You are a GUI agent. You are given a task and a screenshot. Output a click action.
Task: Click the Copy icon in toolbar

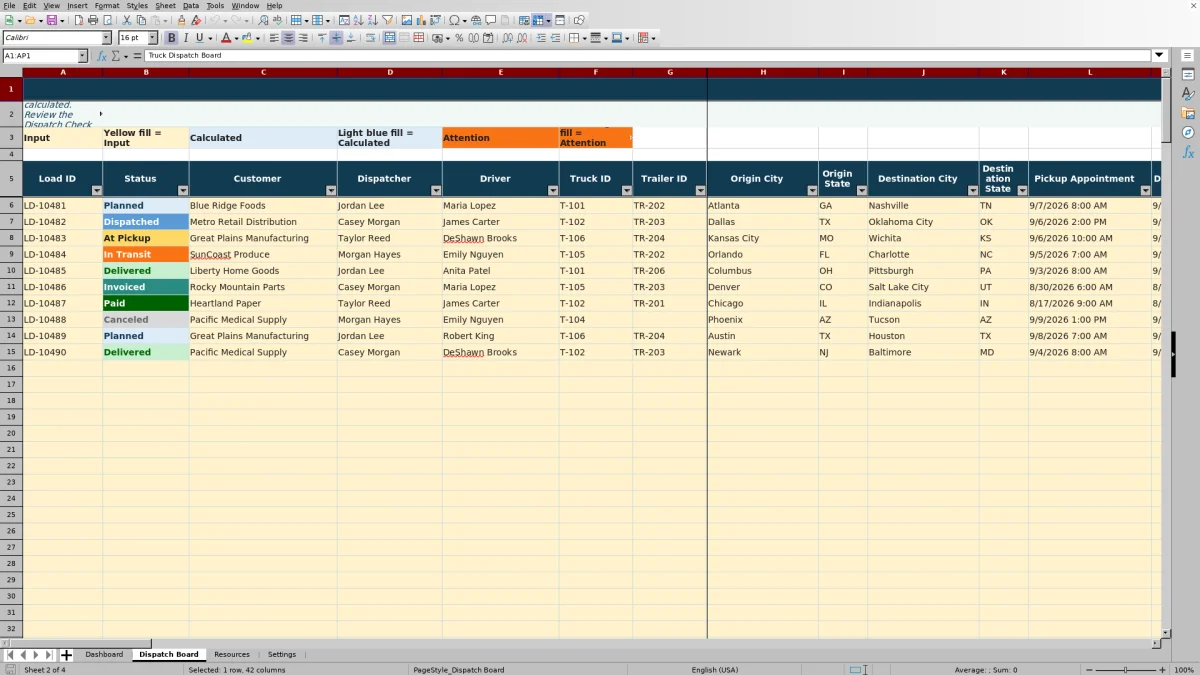tap(141, 20)
